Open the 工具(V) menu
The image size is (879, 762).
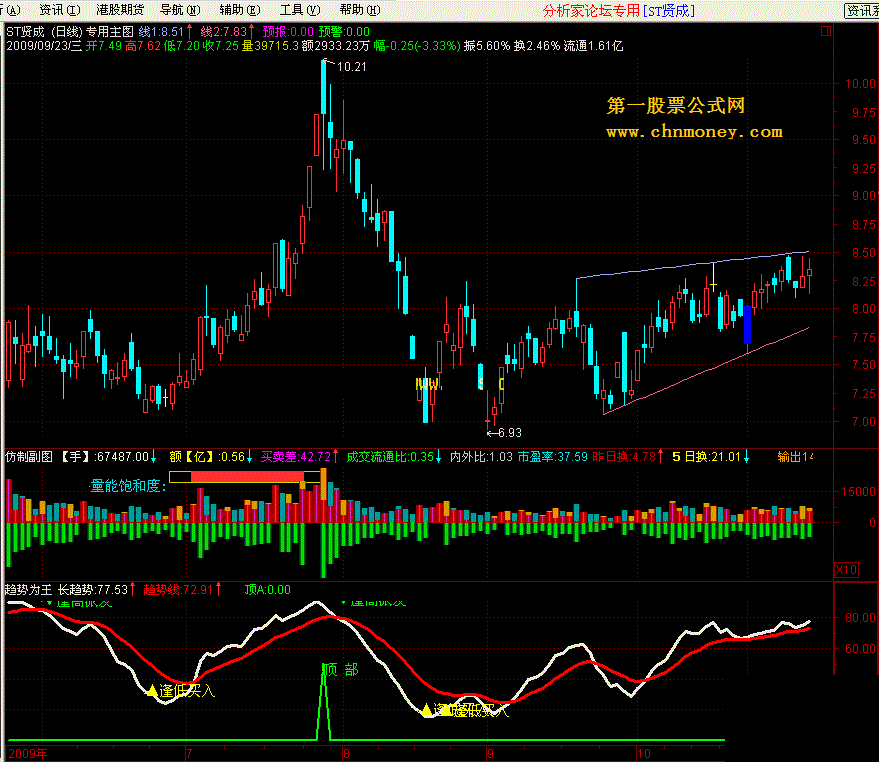click(x=300, y=10)
